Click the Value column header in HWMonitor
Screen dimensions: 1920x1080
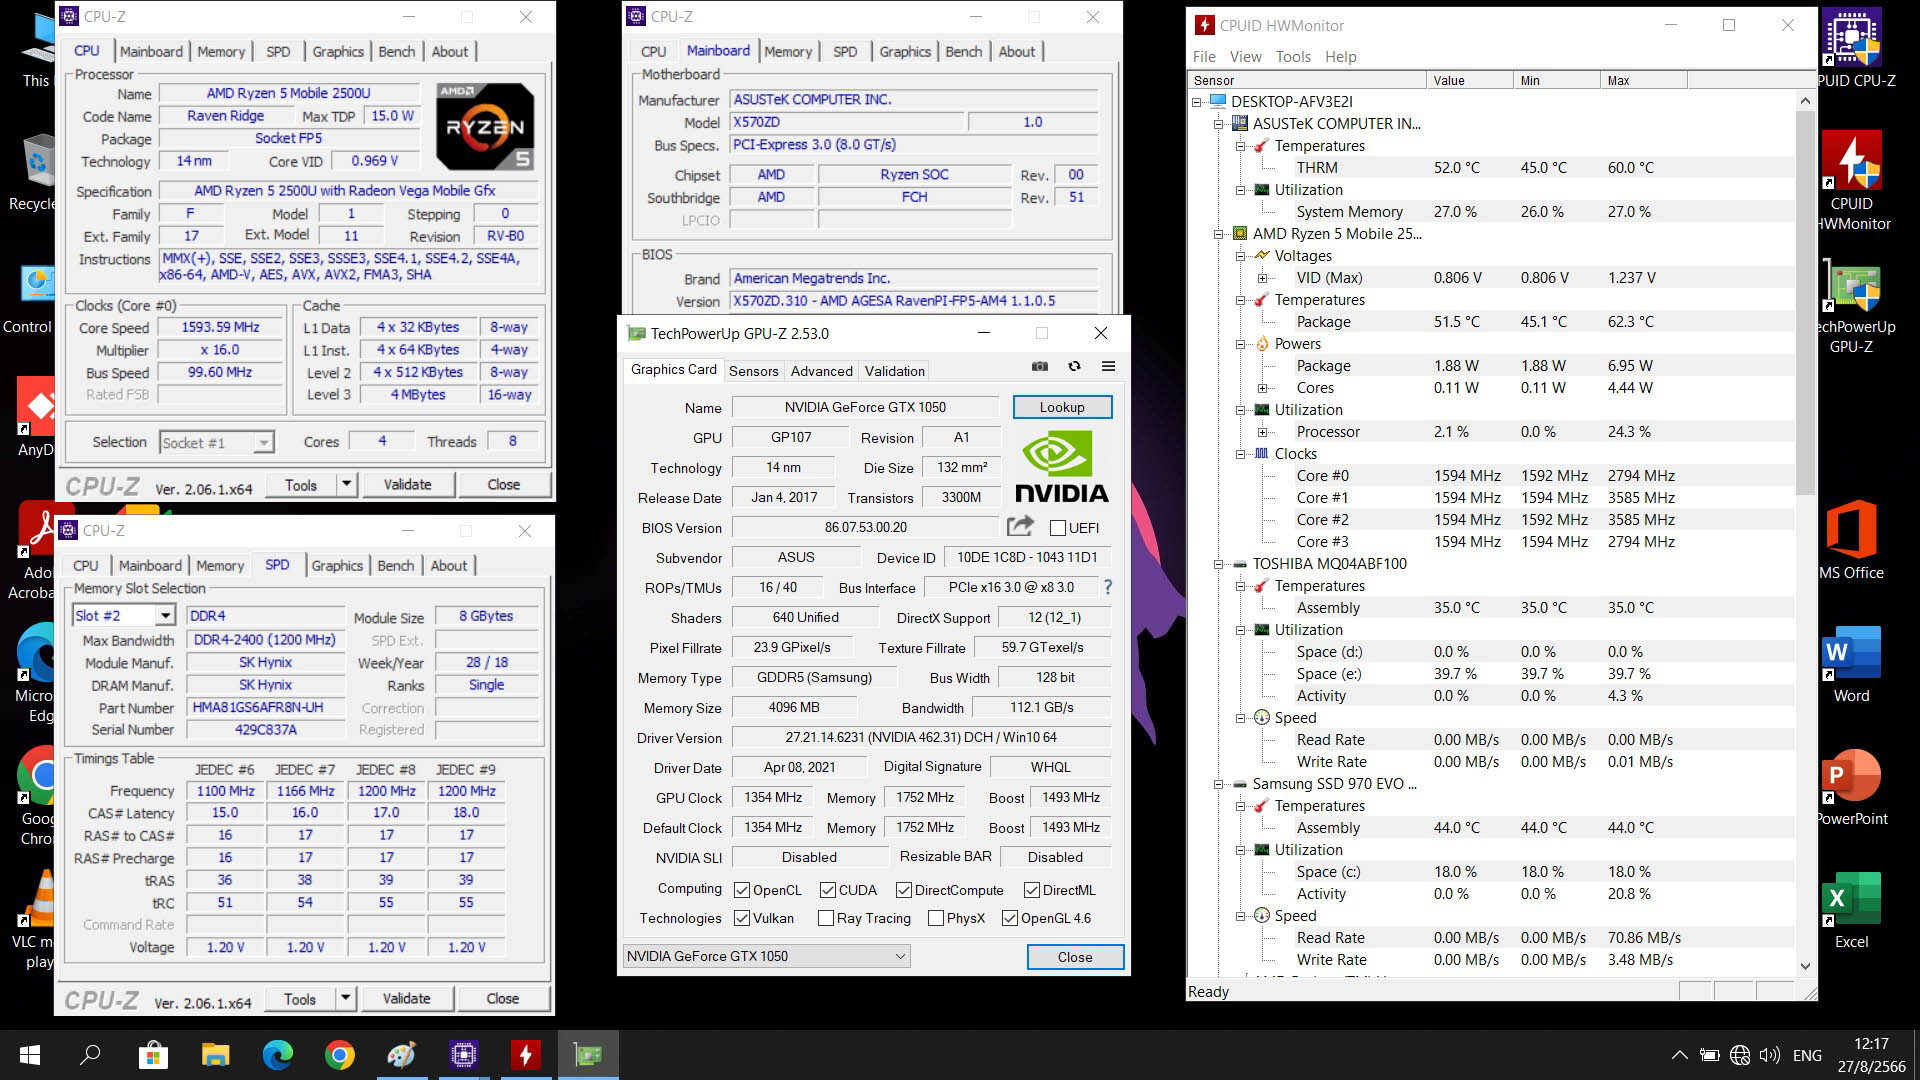click(x=1469, y=80)
